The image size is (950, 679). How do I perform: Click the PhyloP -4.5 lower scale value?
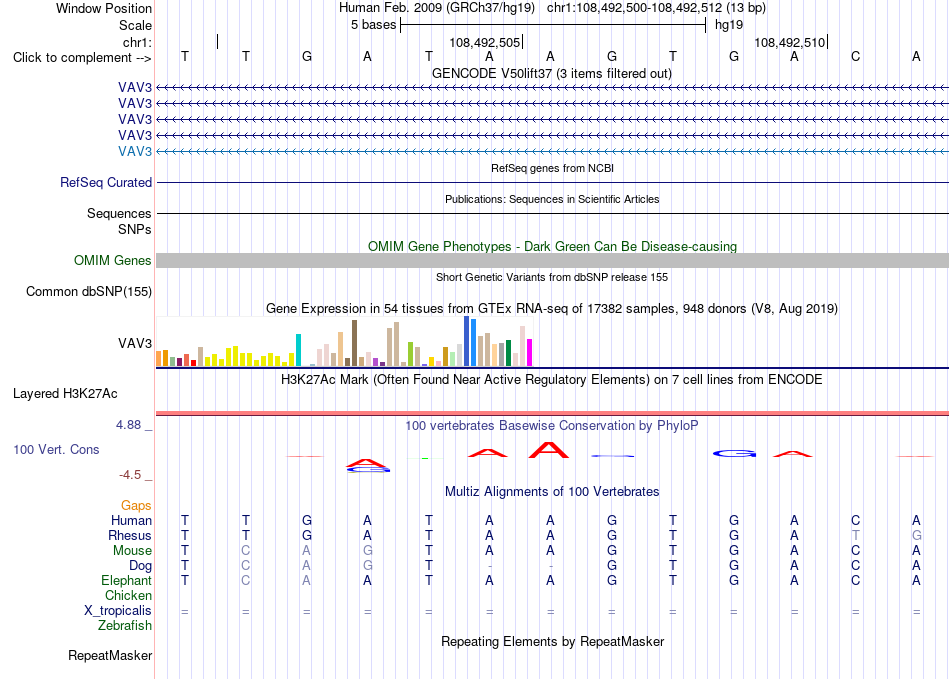(x=130, y=474)
